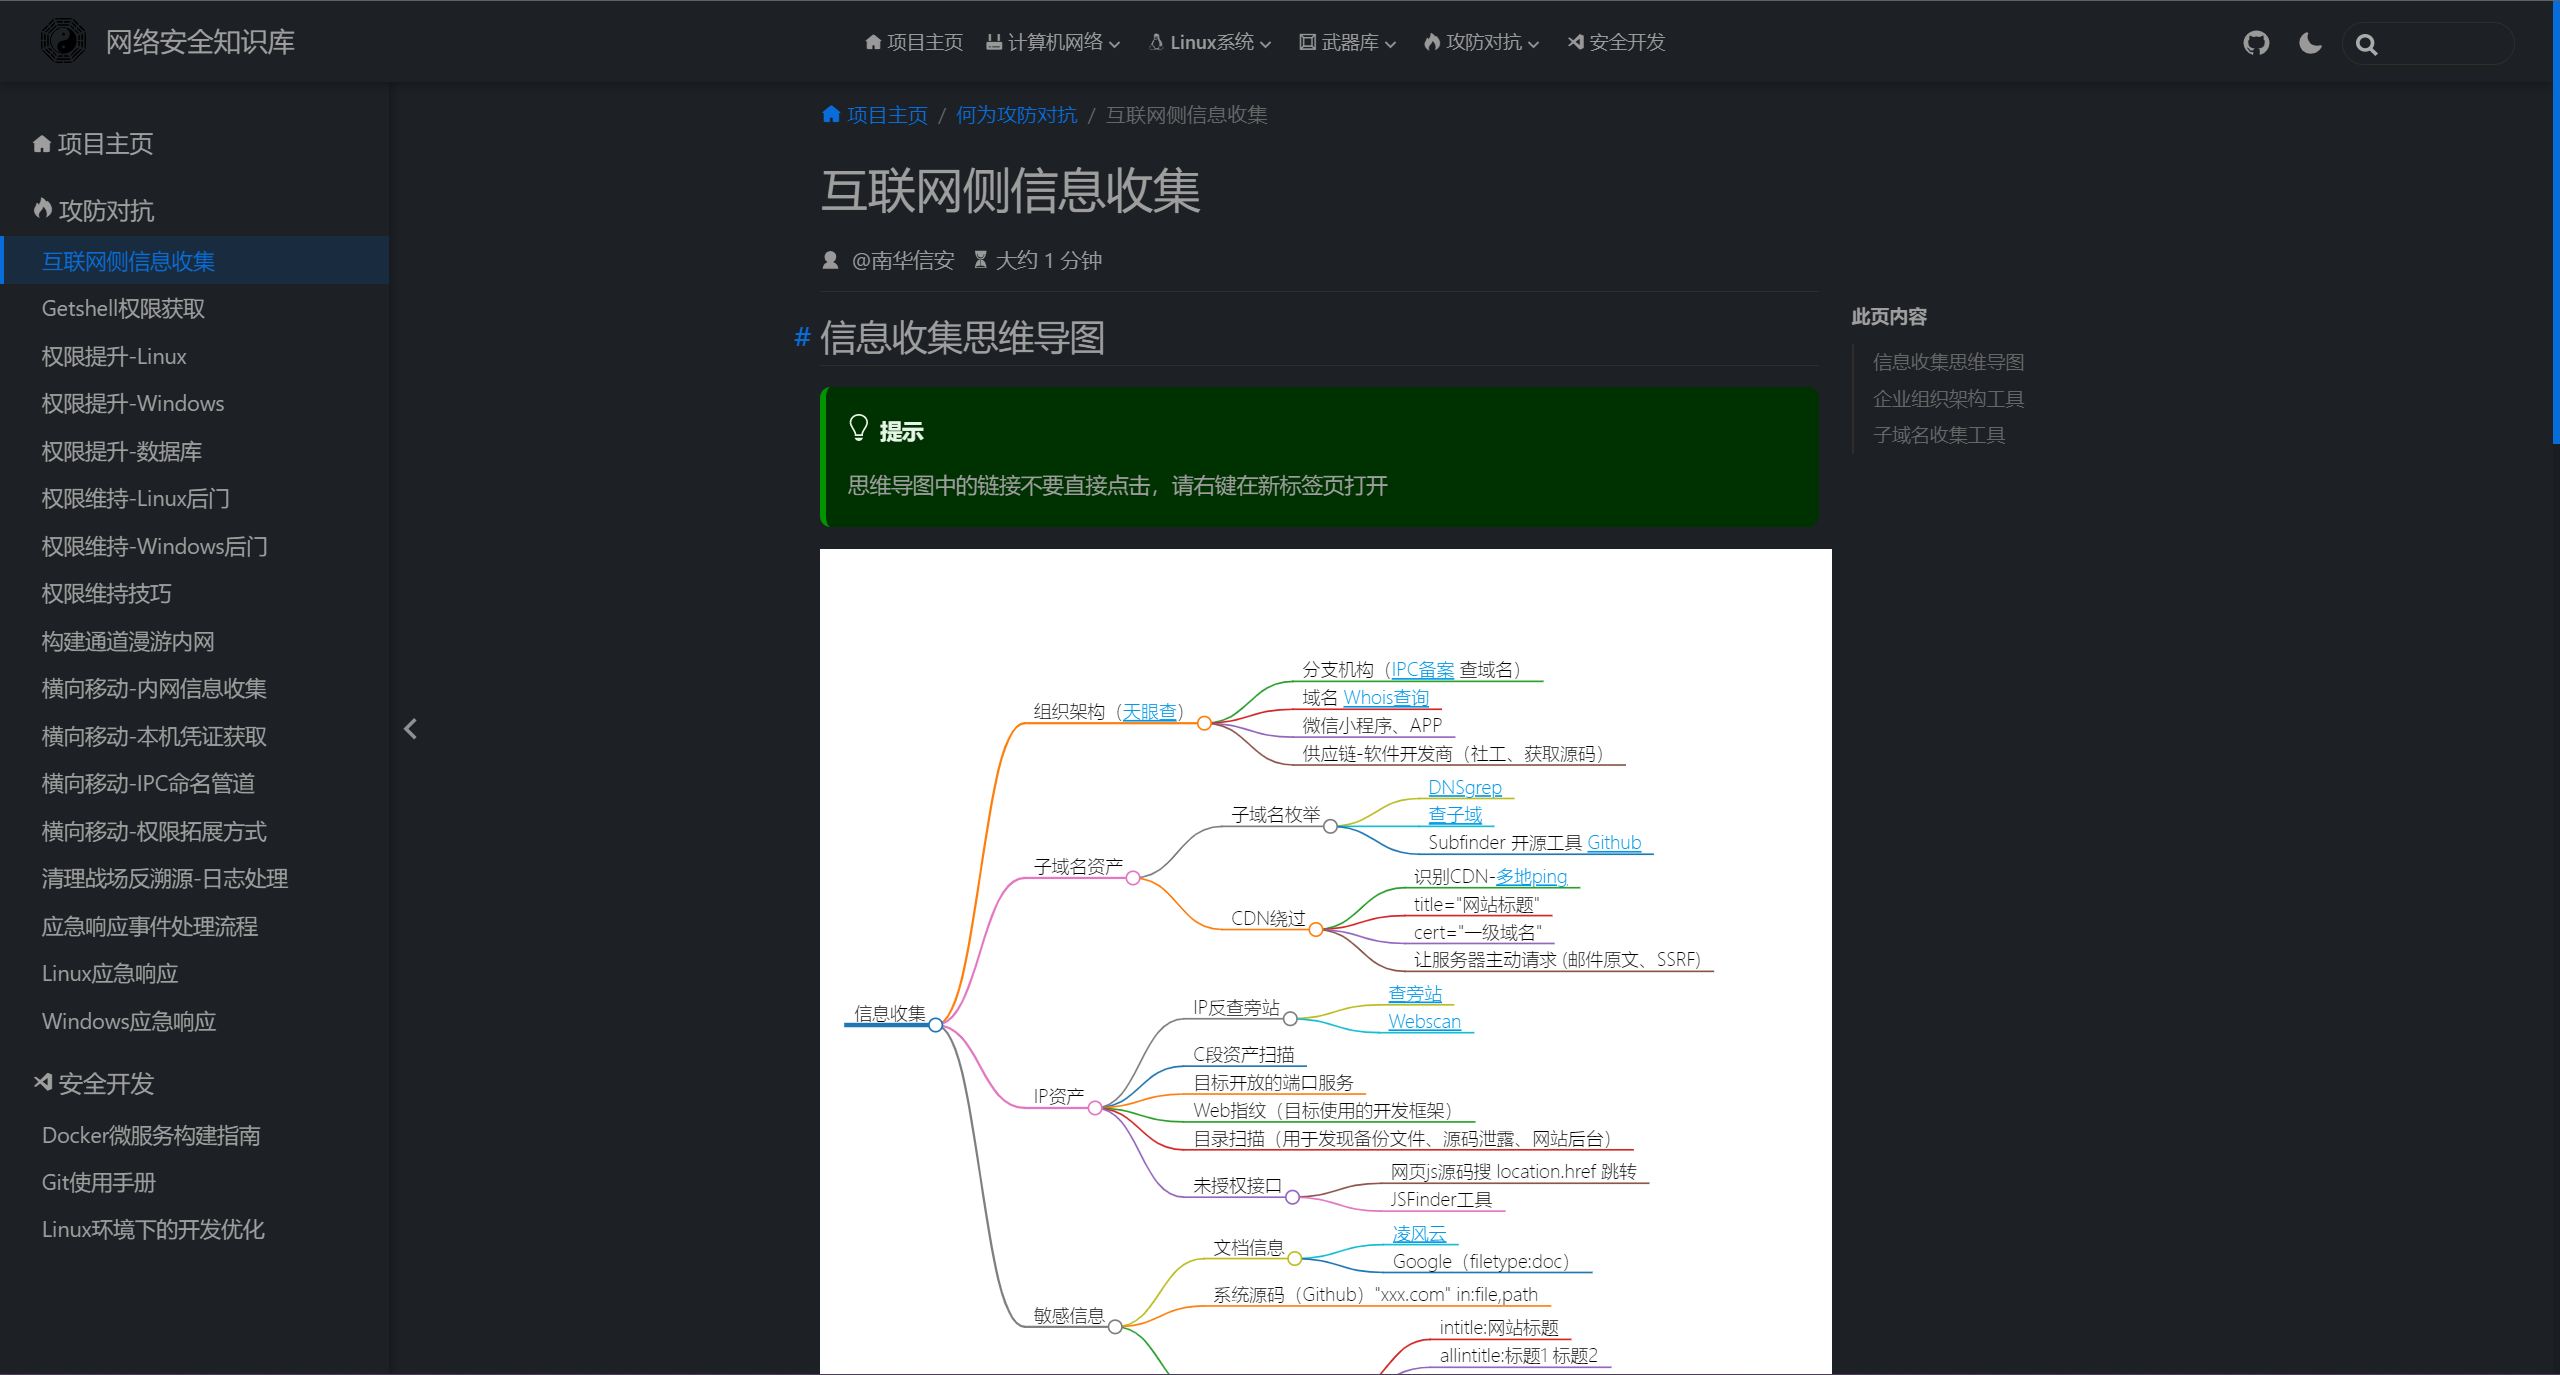Click the home icon in breadcrumb

(830, 114)
